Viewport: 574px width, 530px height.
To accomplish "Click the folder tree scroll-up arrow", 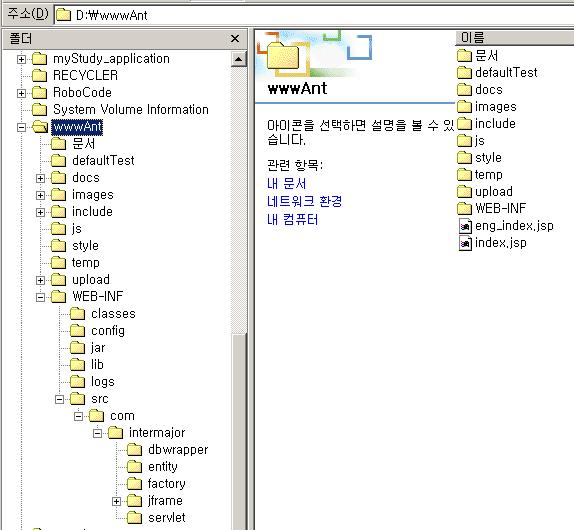I will coord(239,59).
